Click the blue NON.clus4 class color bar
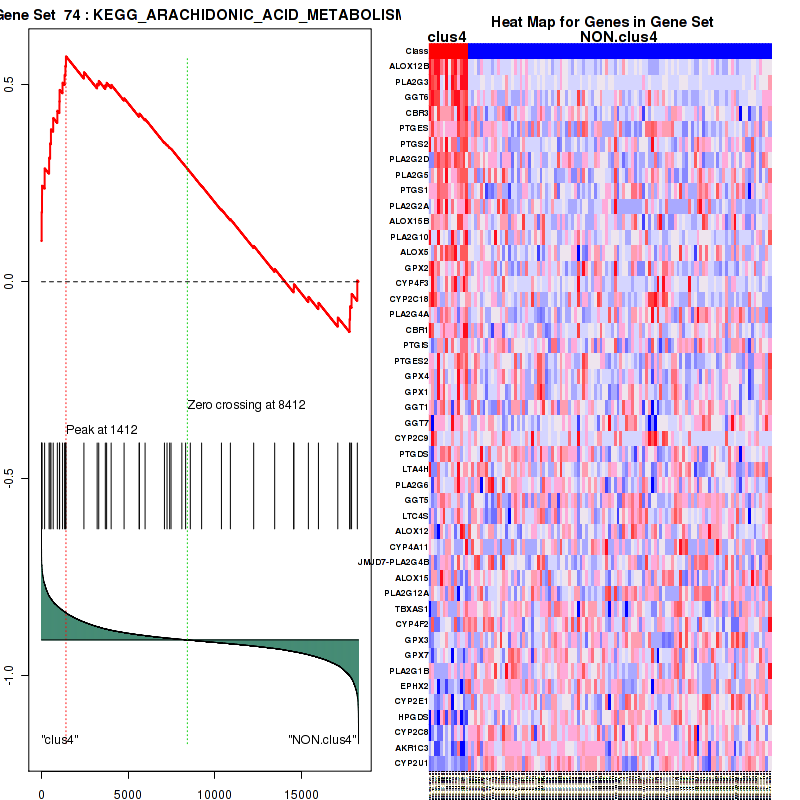 click(x=619, y=51)
